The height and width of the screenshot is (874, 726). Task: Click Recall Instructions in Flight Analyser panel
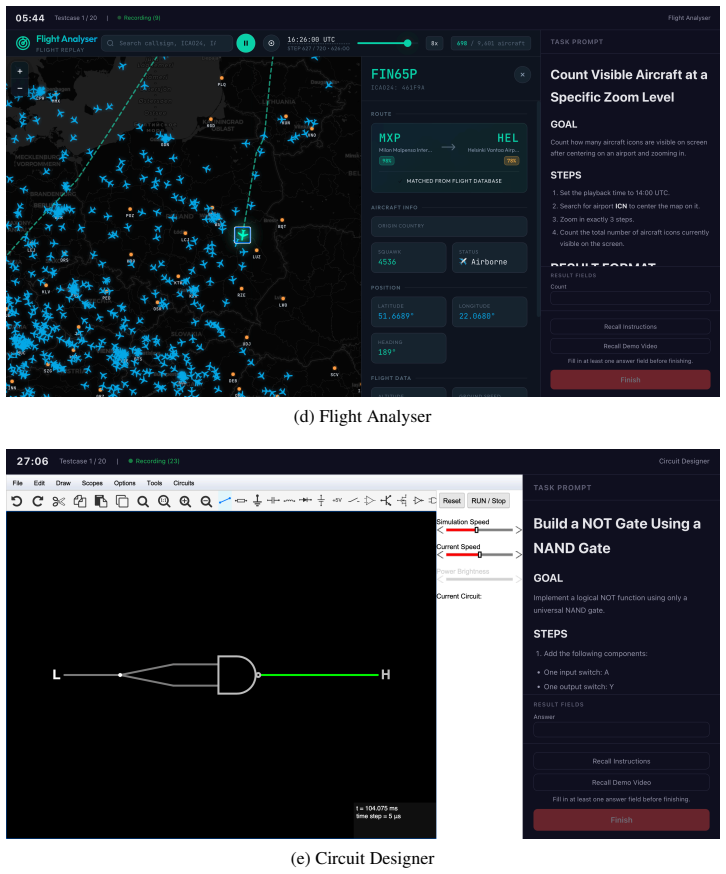(630, 327)
